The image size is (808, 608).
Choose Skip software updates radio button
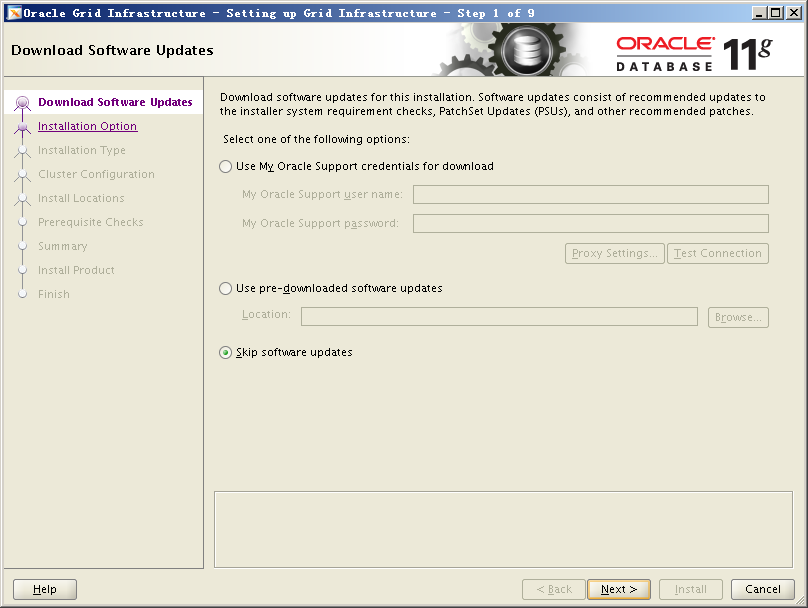pyautogui.click(x=225, y=353)
